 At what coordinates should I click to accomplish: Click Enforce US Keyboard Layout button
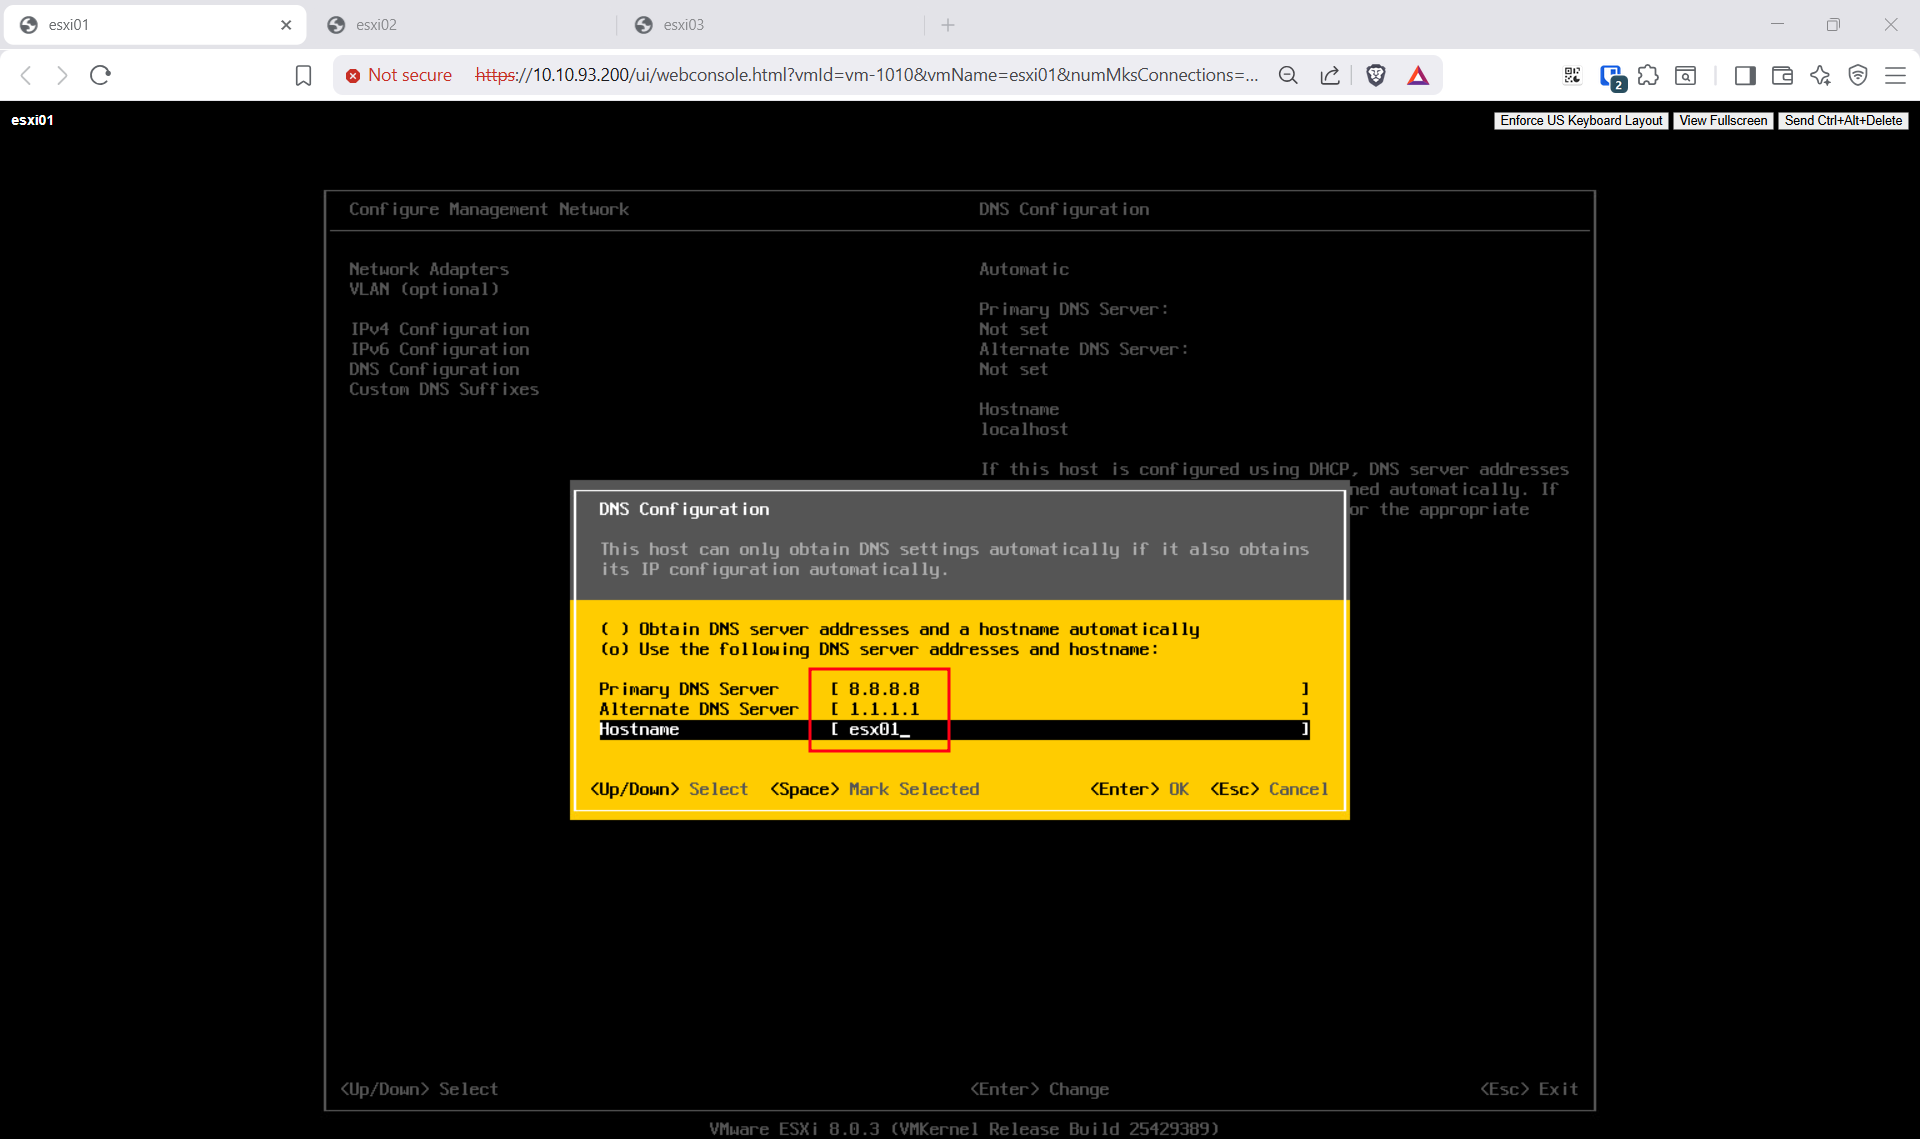coord(1581,120)
